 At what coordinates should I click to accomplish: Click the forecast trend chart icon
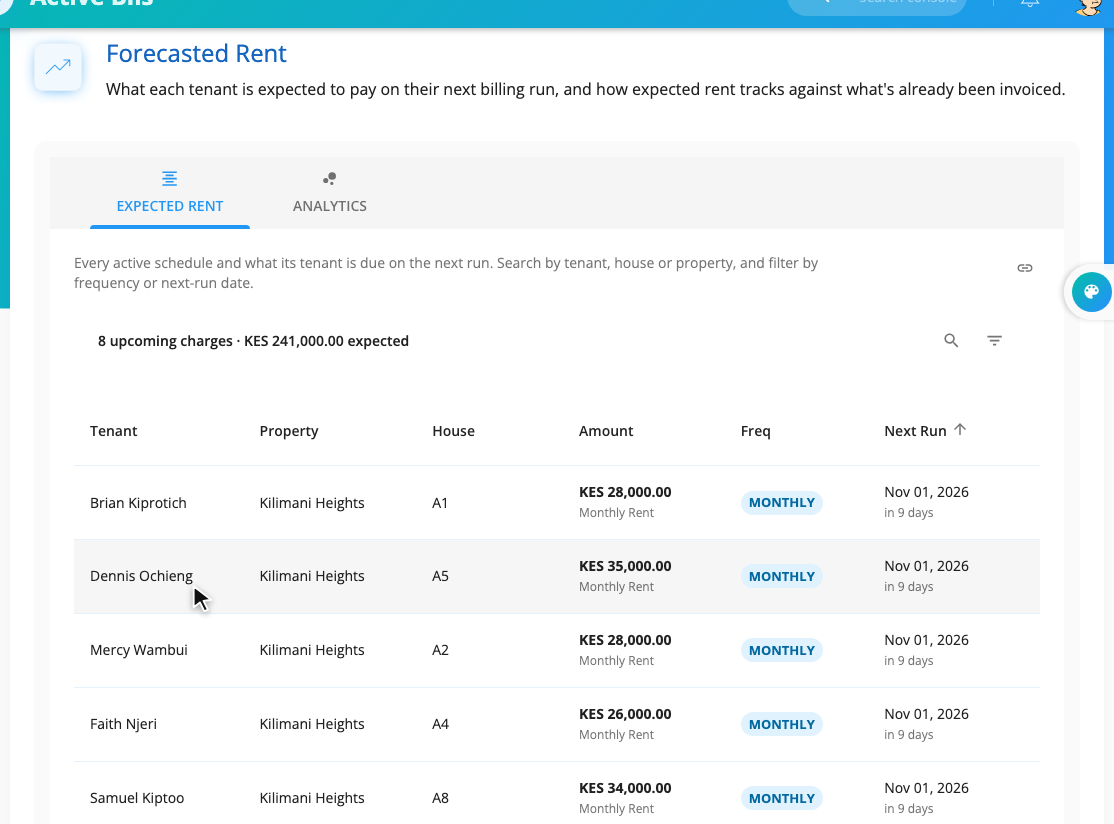point(58,67)
